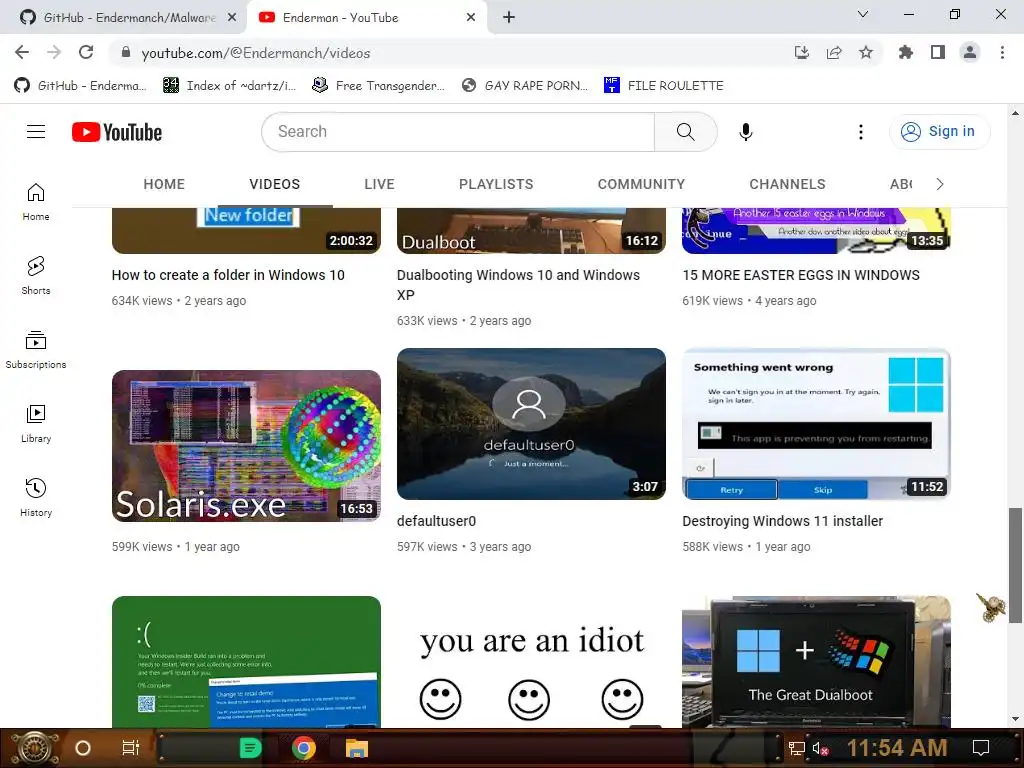Image resolution: width=1024 pixels, height=768 pixels.
Task: Select the PLAYLISTS channel tab
Action: coord(496,184)
